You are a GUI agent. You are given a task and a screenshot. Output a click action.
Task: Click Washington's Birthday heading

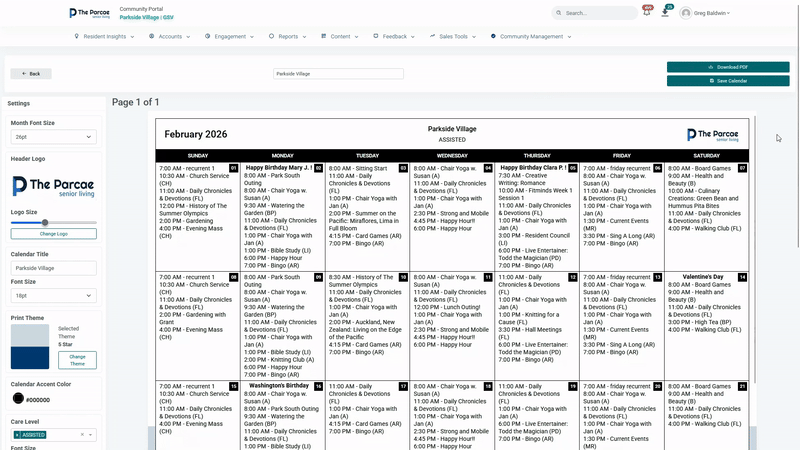click(279, 386)
